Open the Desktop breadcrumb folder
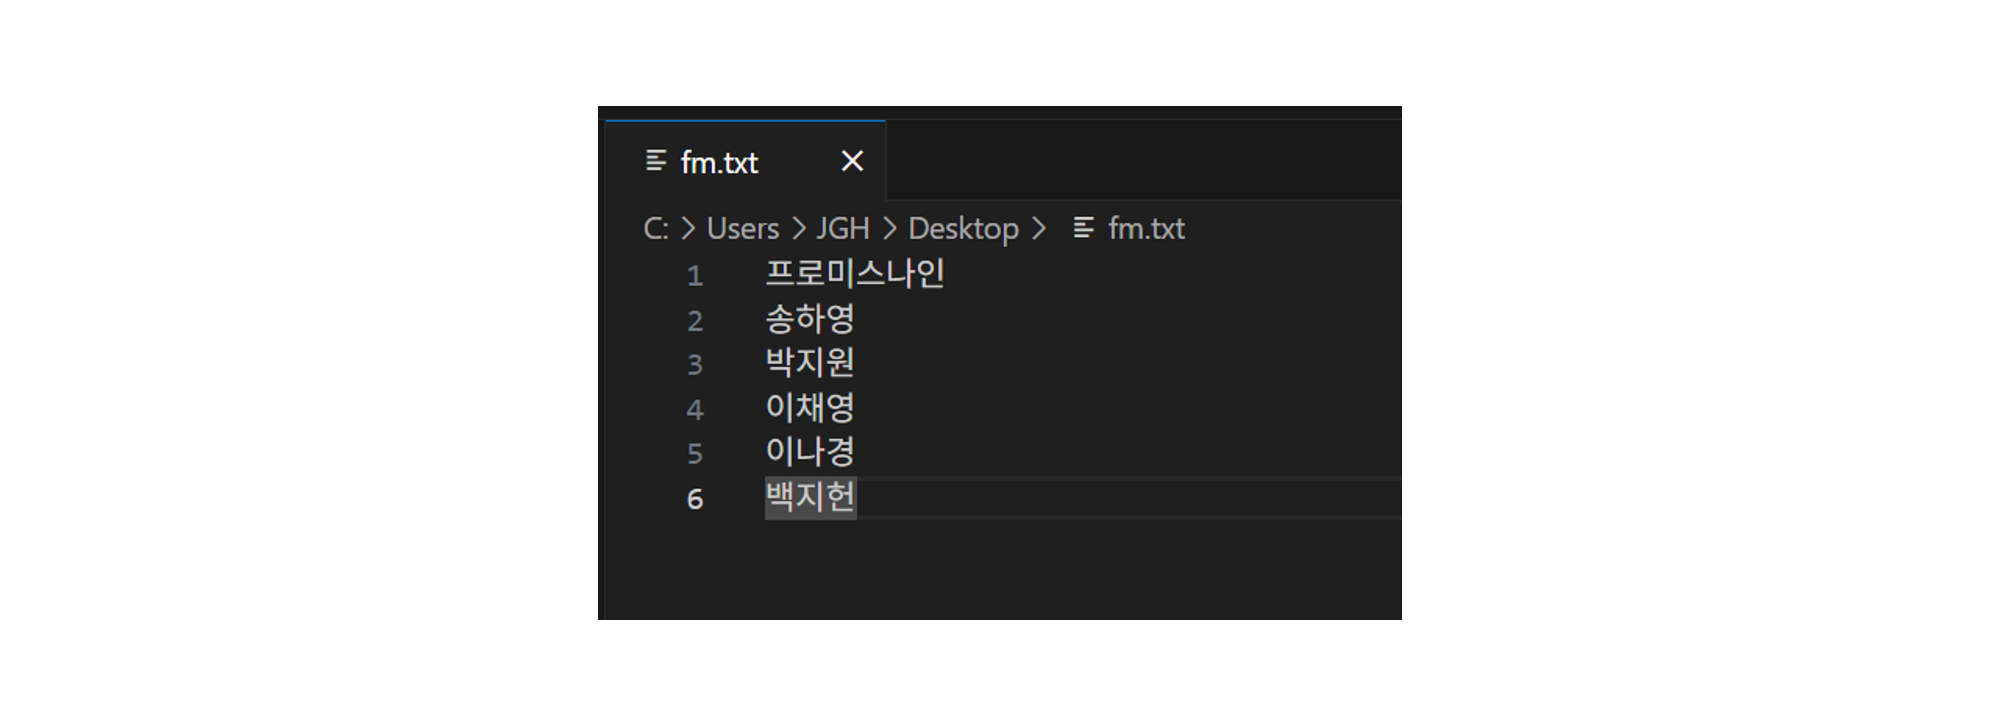 coord(963,229)
